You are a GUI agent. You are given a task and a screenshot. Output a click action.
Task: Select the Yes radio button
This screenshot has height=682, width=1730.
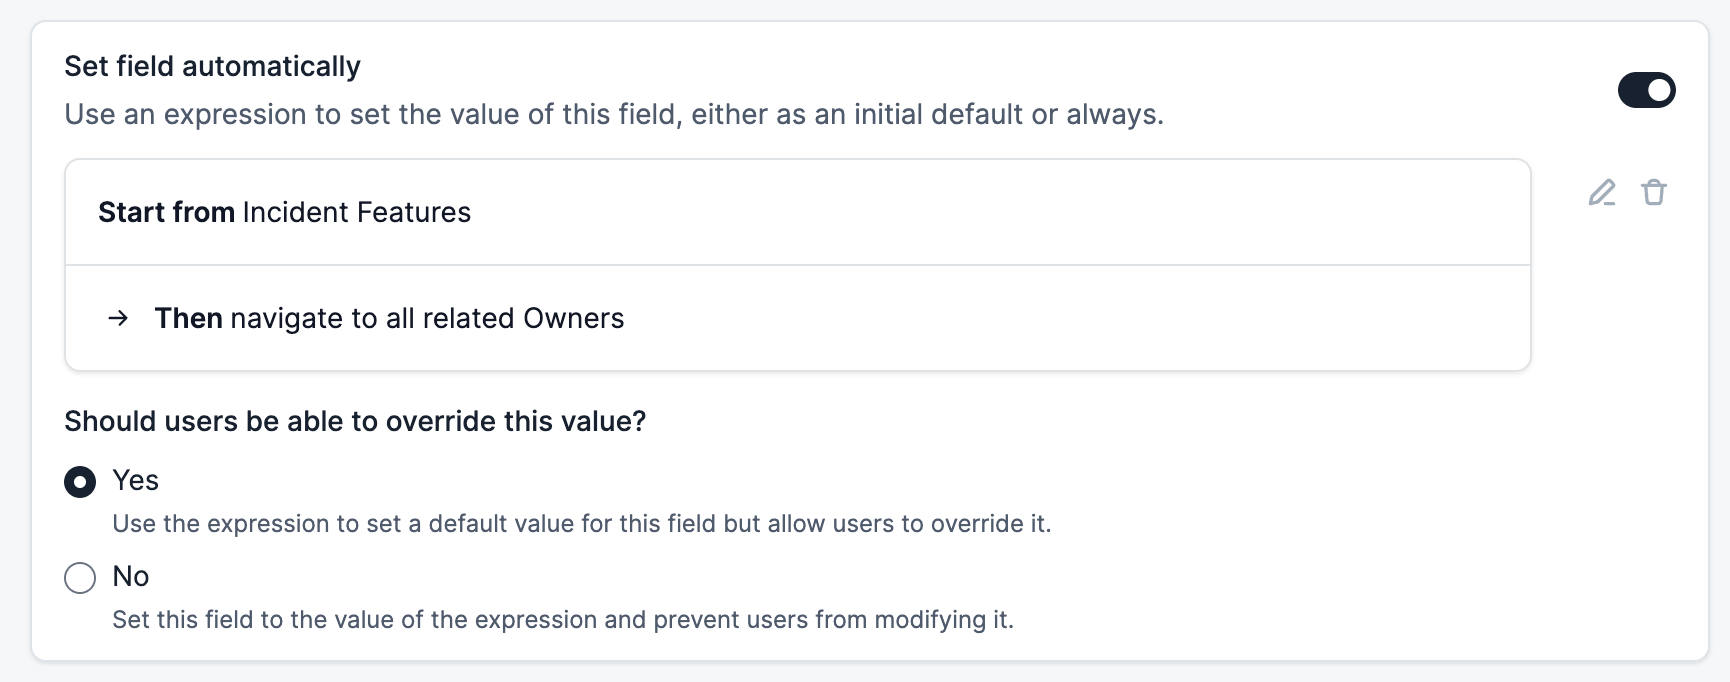click(80, 482)
